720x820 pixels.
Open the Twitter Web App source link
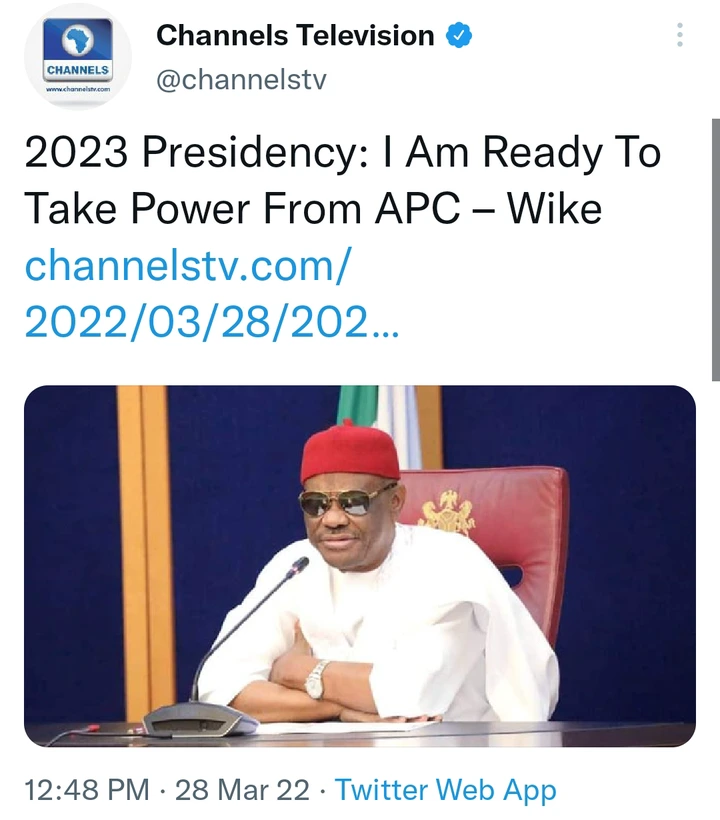tap(445, 790)
